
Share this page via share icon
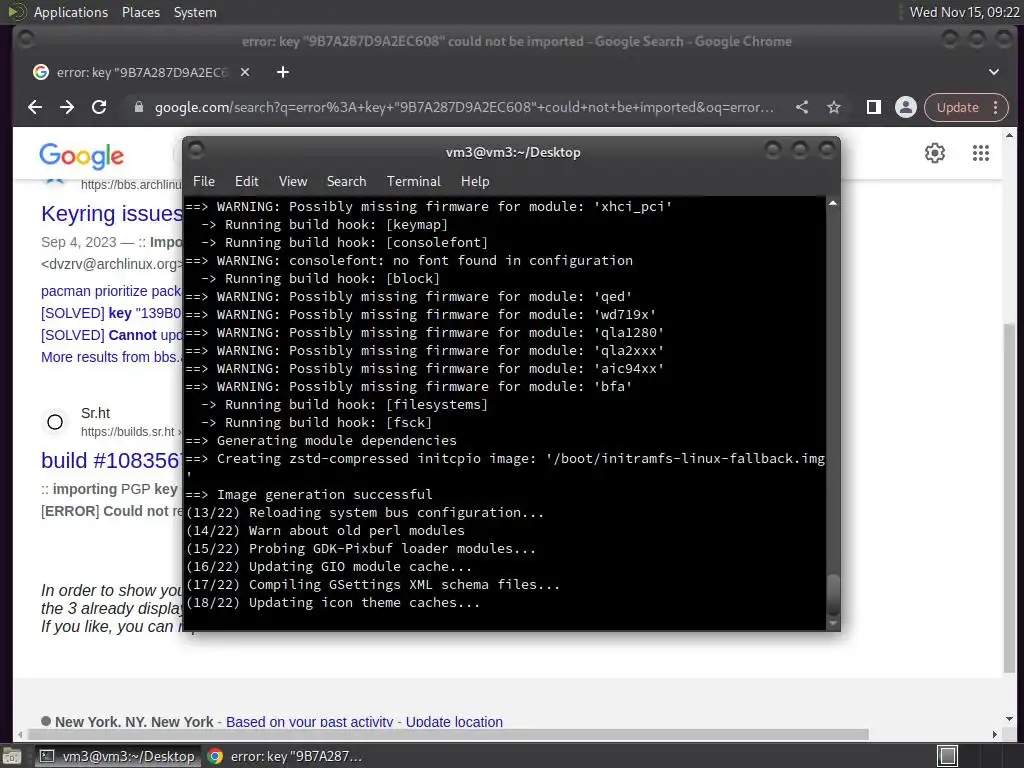(x=802, y=107)
